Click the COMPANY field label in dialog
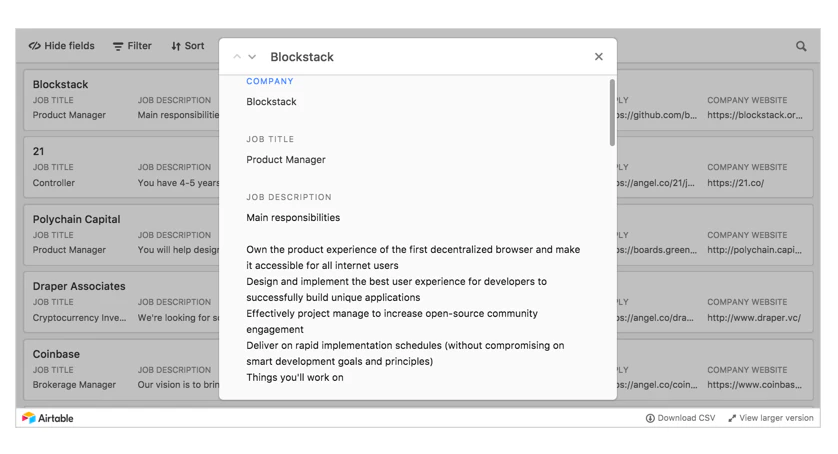Viewport: 838px width, 454px height. pyautogui.click(x=270, y=81)
